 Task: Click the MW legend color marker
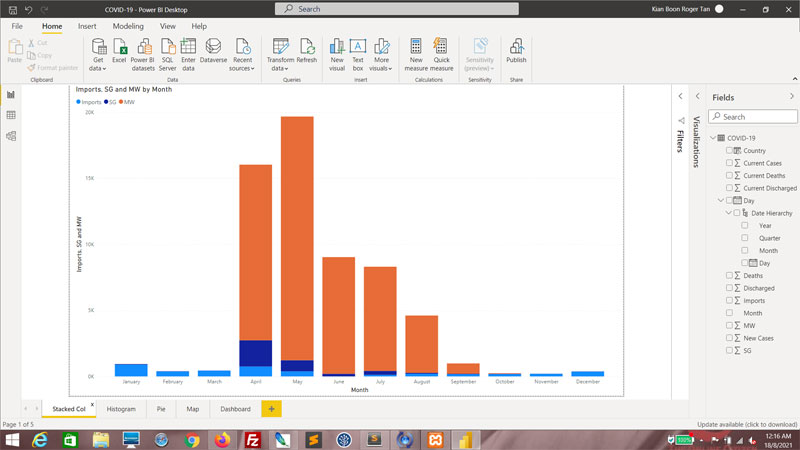click(121, 102)
